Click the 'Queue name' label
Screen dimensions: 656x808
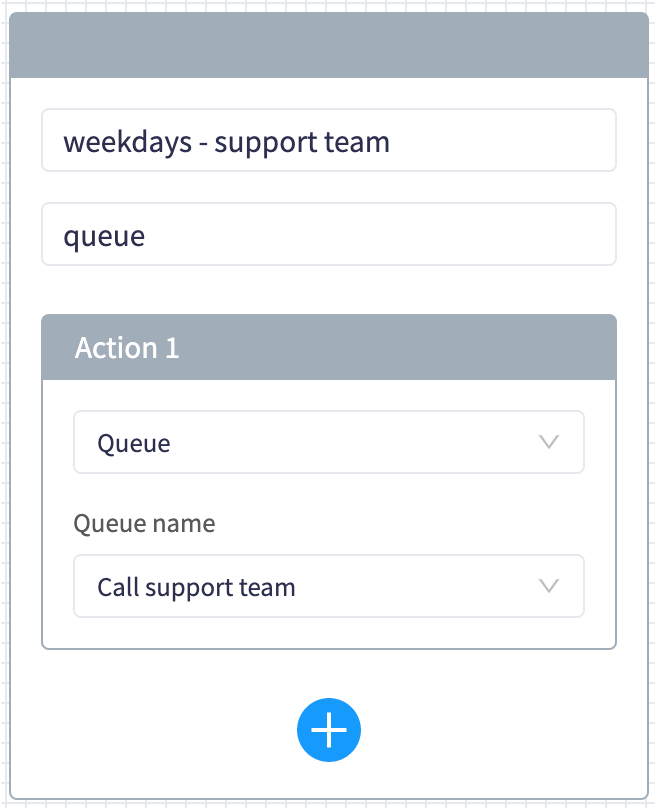[144, 524]
